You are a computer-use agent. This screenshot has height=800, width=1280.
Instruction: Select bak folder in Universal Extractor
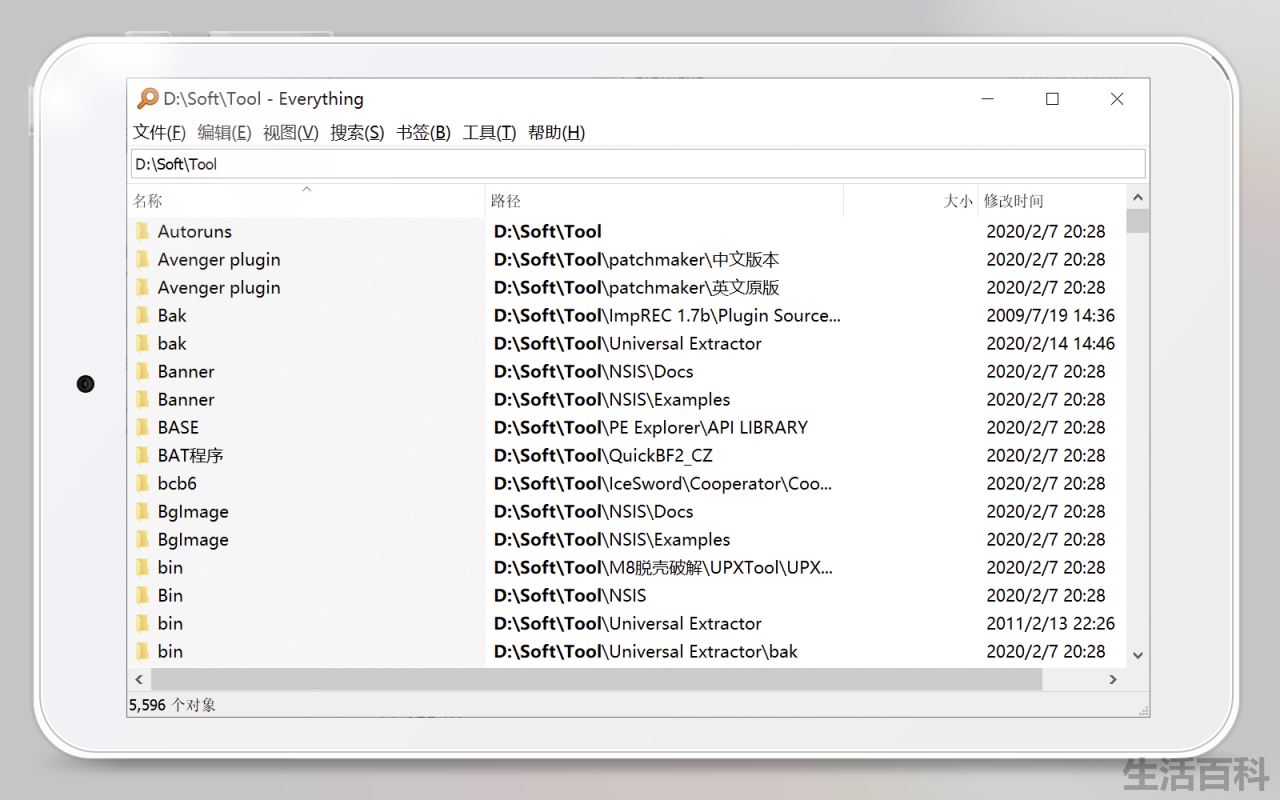tap(172, 343)
